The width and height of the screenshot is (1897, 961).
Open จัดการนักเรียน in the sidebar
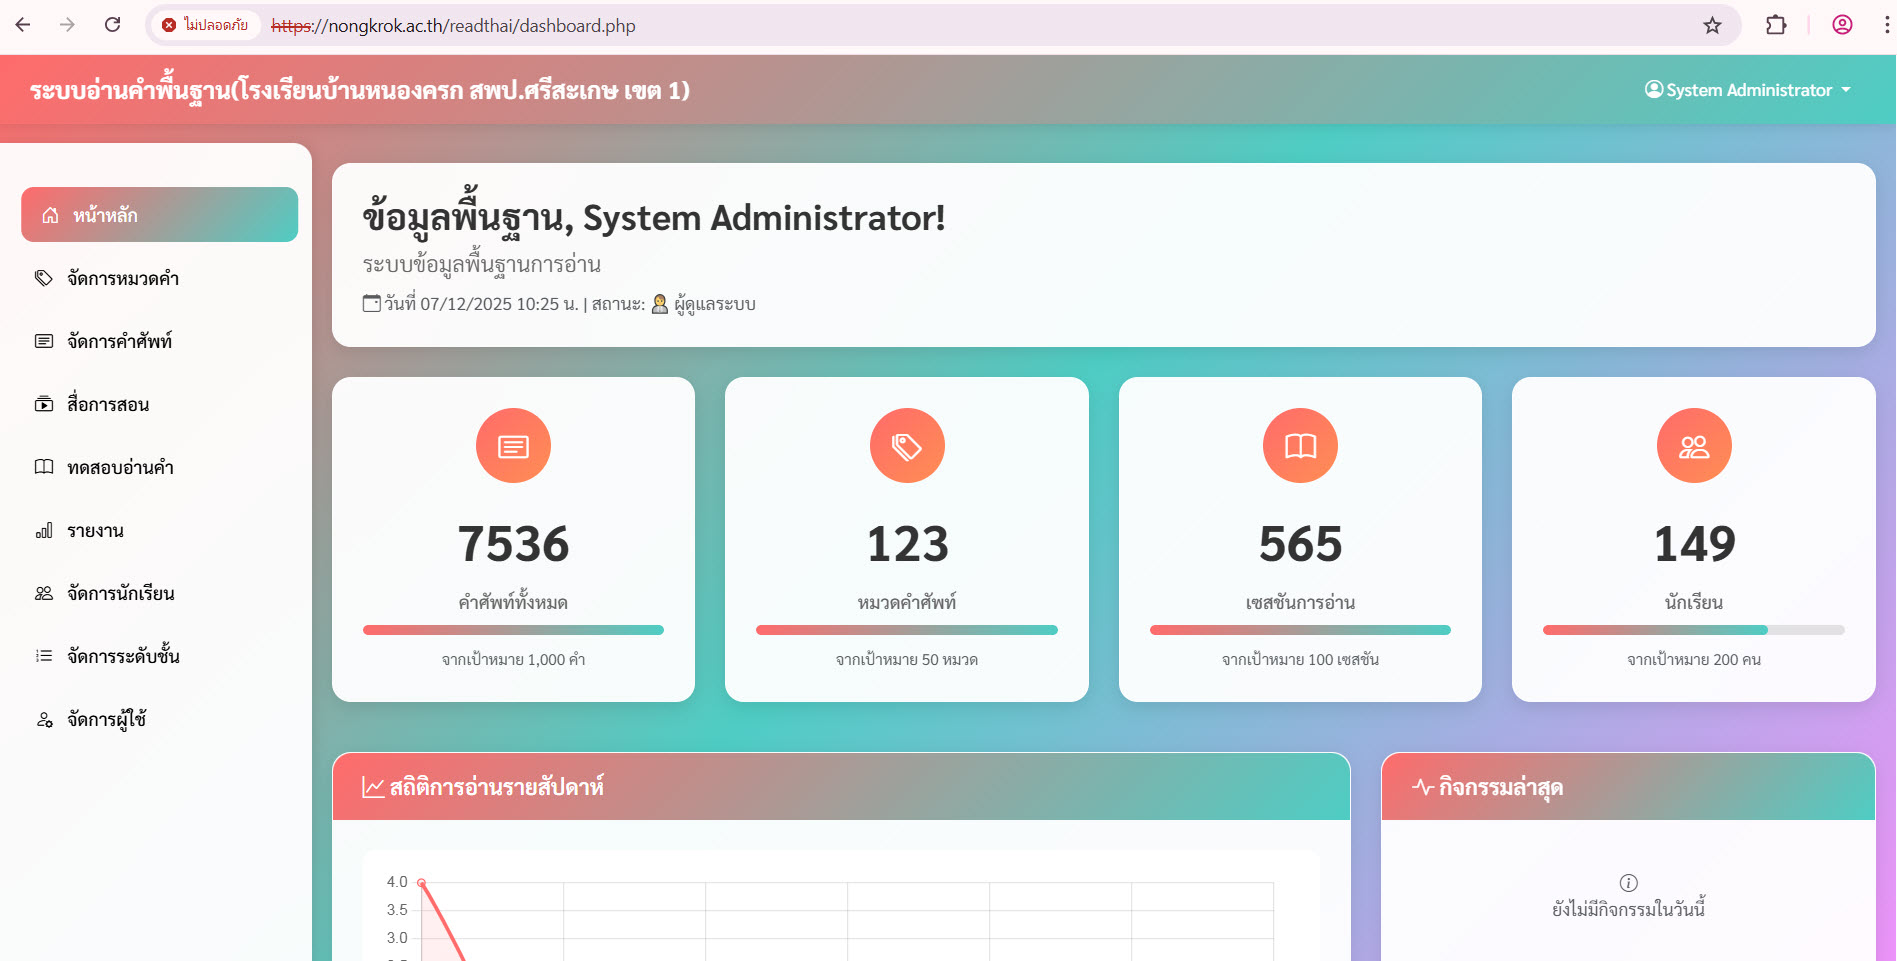(160, 593)
